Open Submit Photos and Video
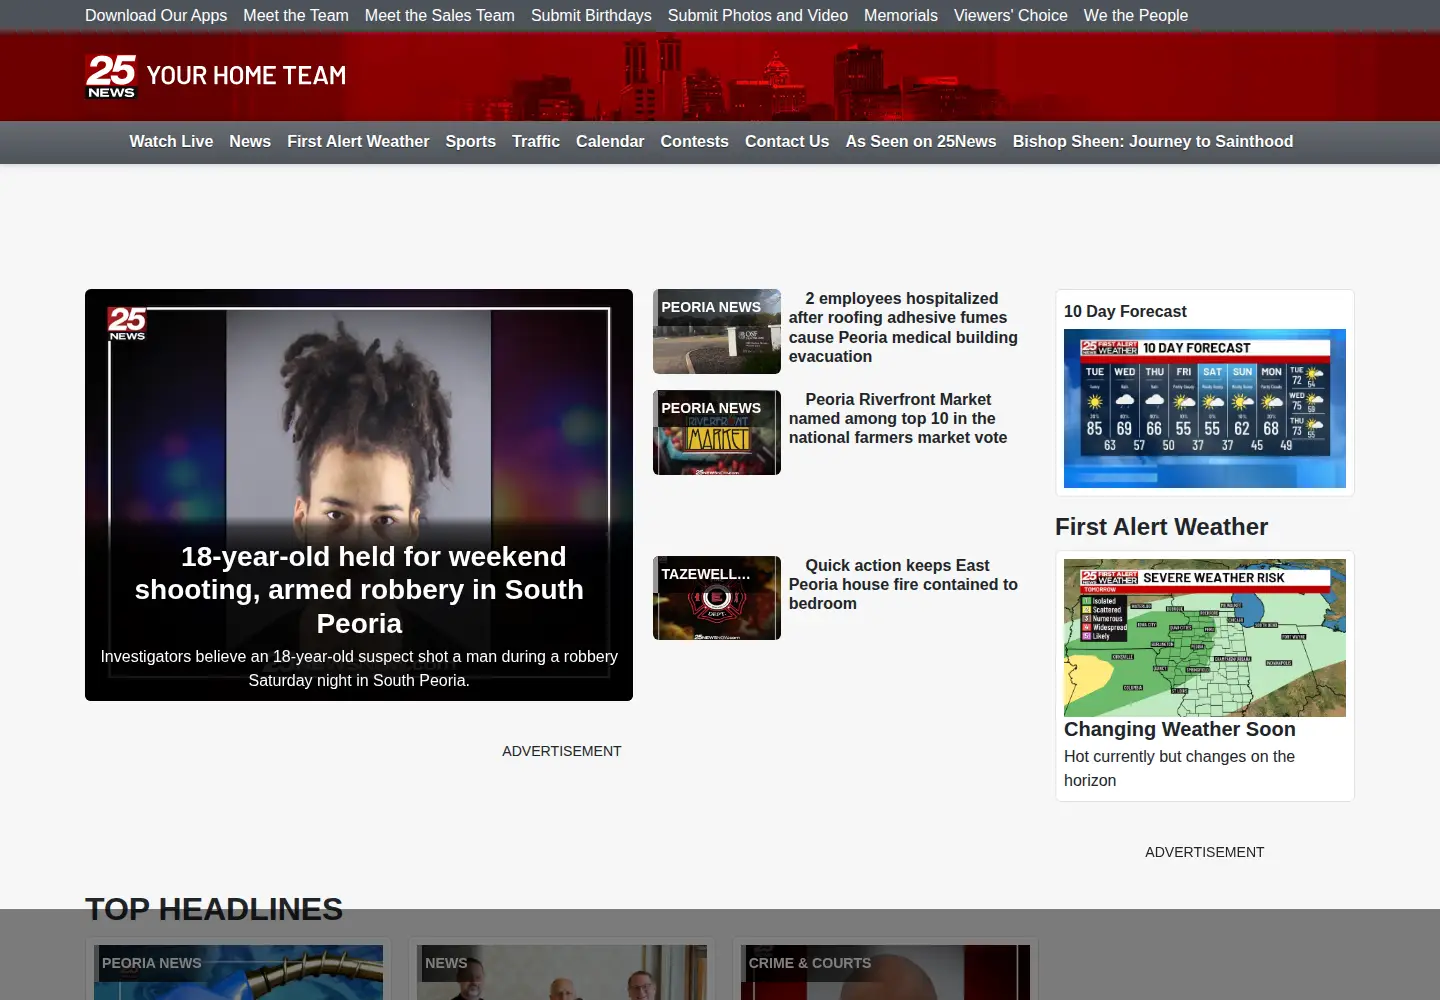1440x1000 pixels. [758, 15]
